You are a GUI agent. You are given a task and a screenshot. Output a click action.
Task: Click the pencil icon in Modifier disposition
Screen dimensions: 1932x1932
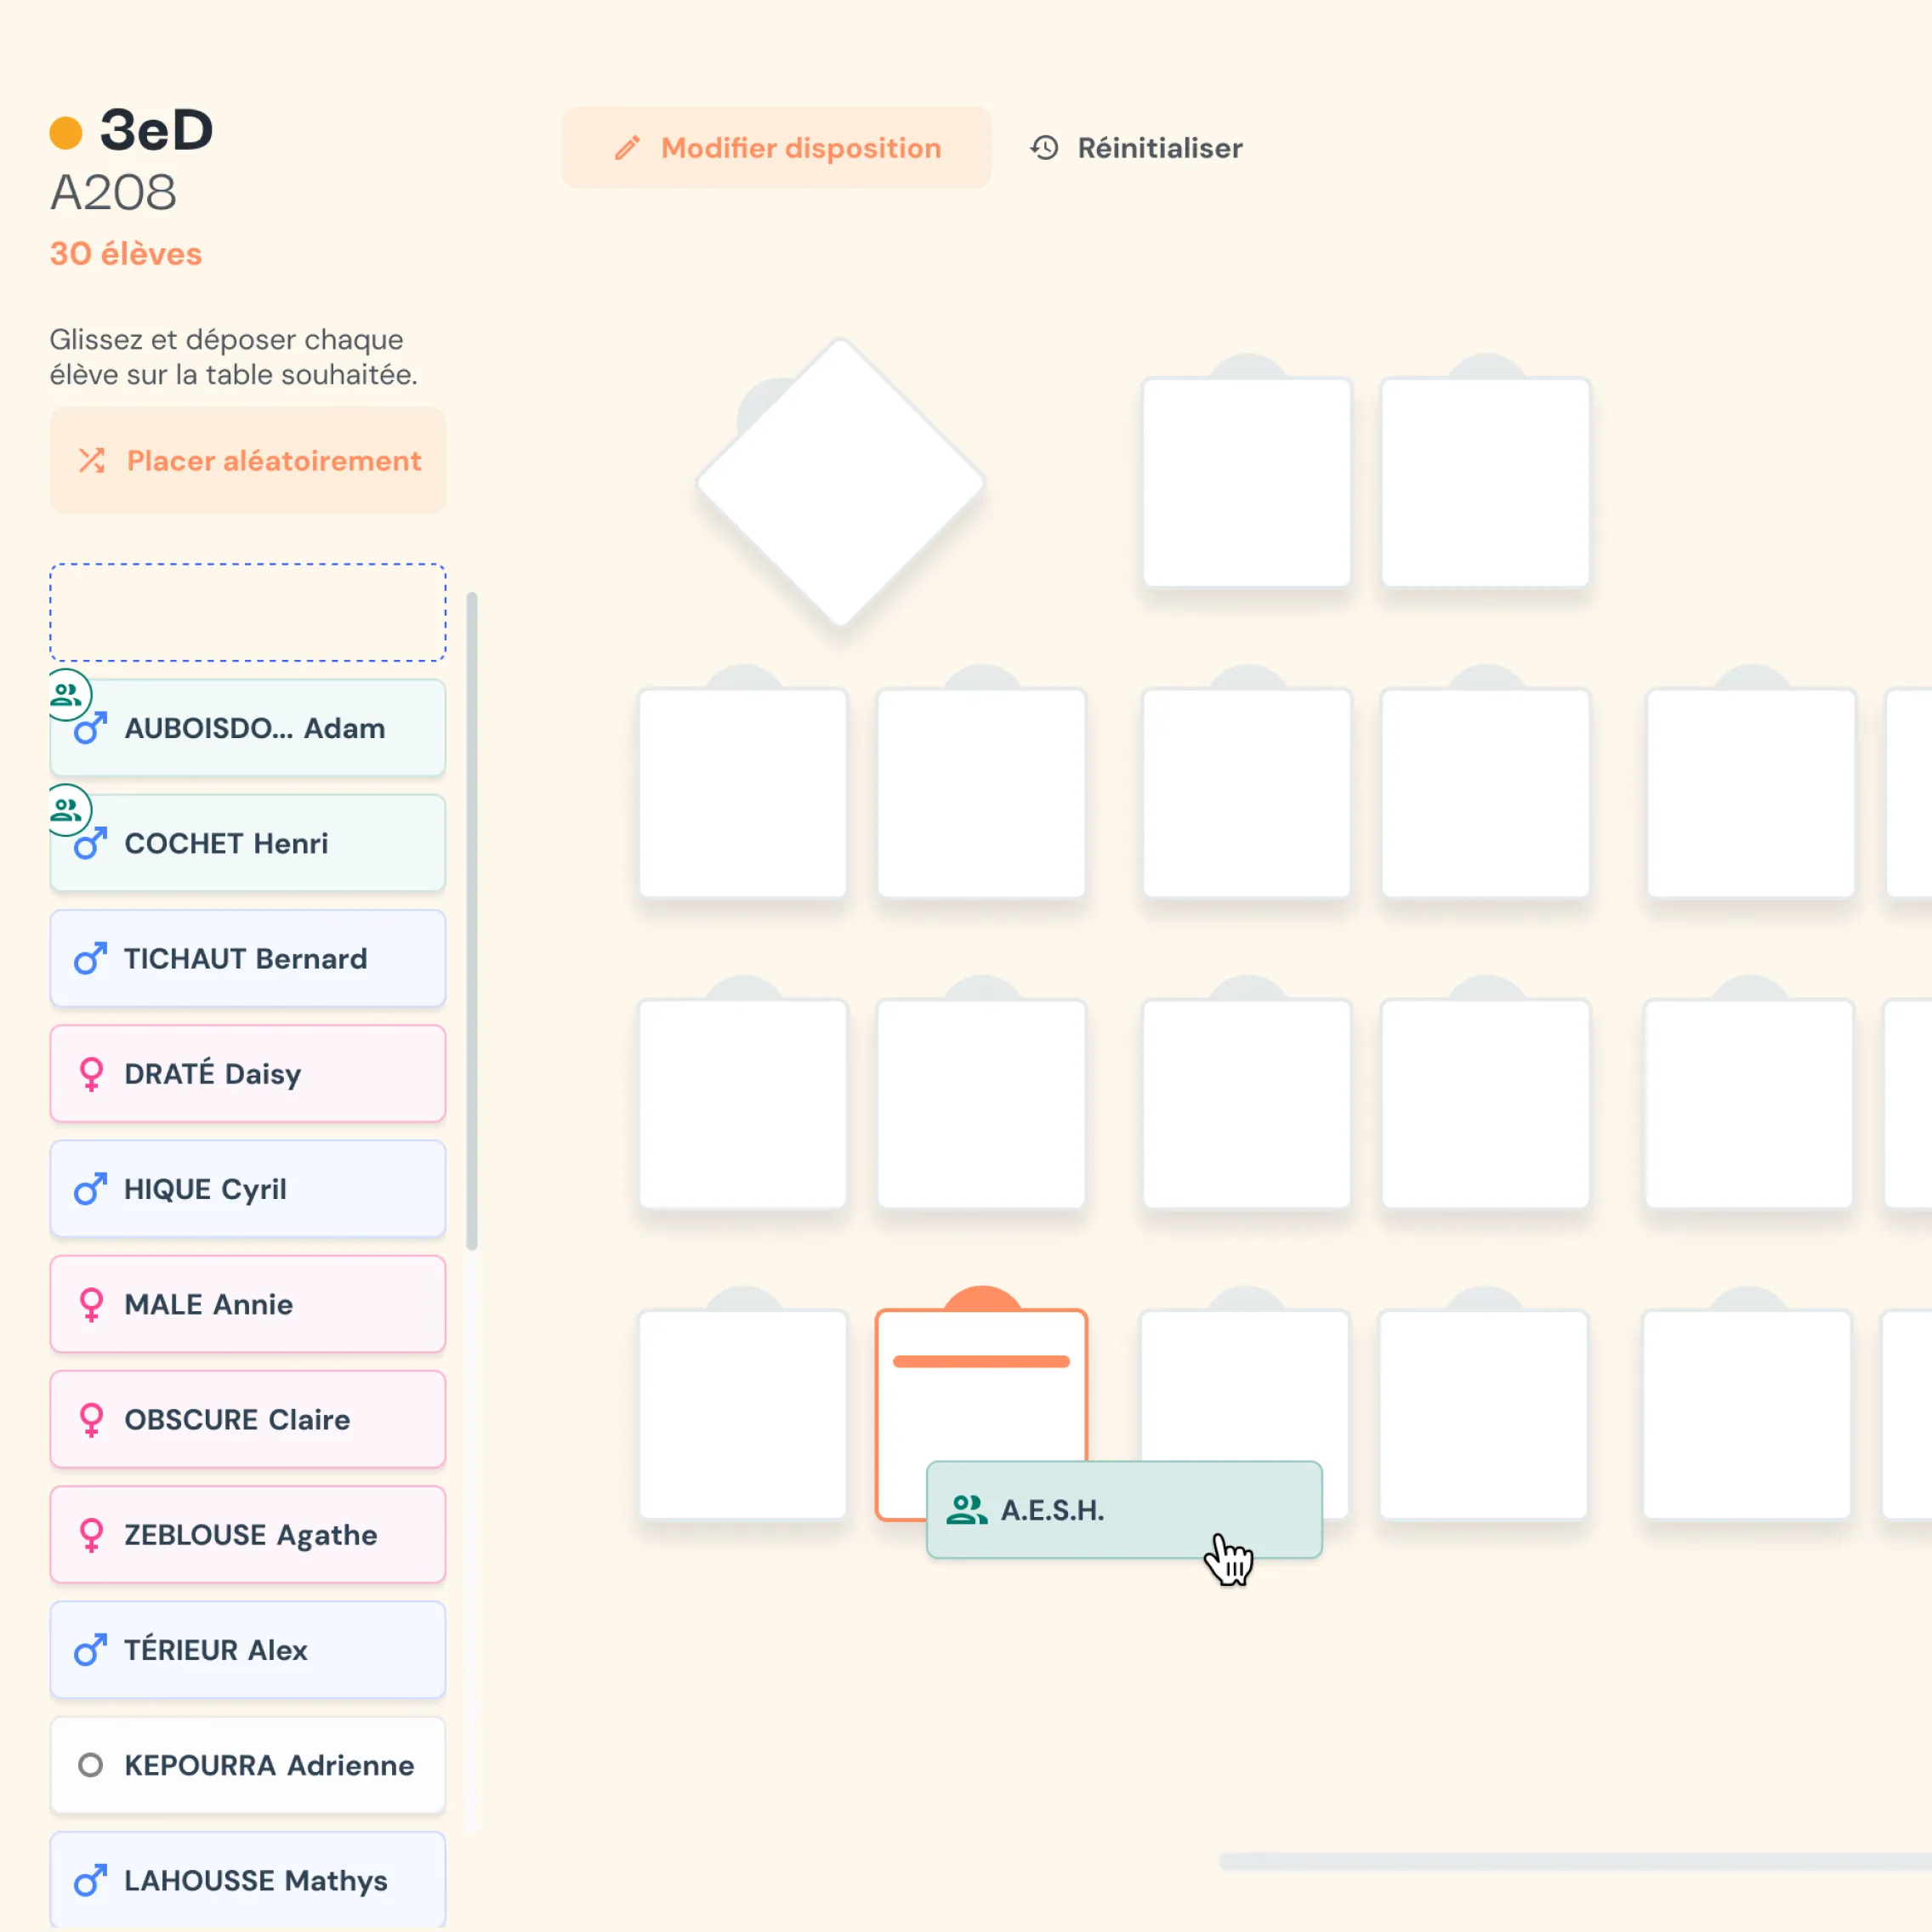pyautogui.click(x=627, y=148)
